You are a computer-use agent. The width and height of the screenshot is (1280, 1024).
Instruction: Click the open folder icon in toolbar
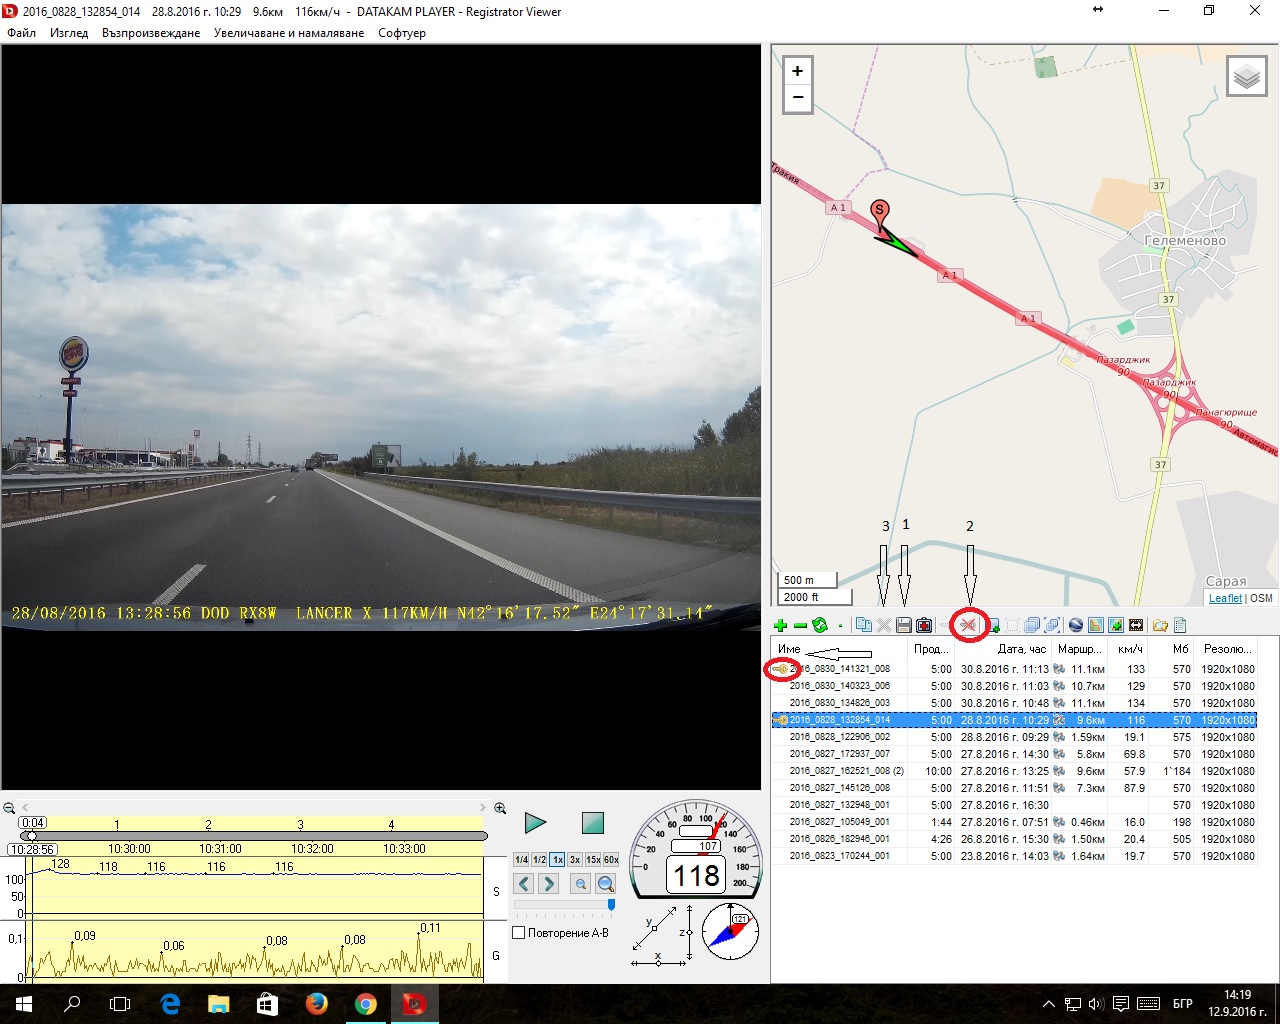(1160, 626)
